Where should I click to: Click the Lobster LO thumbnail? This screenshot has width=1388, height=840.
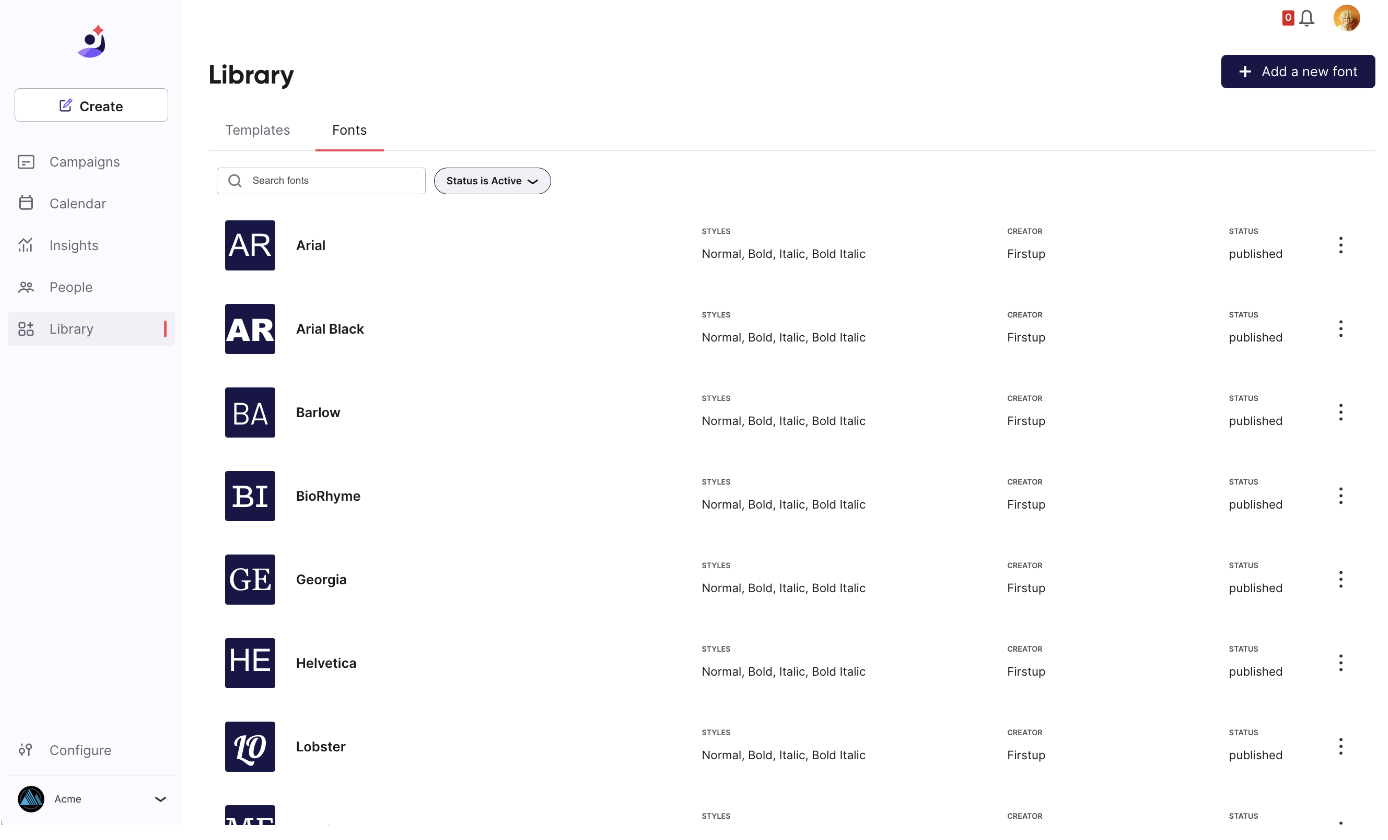pyautogui.click(x=250, y=747)
